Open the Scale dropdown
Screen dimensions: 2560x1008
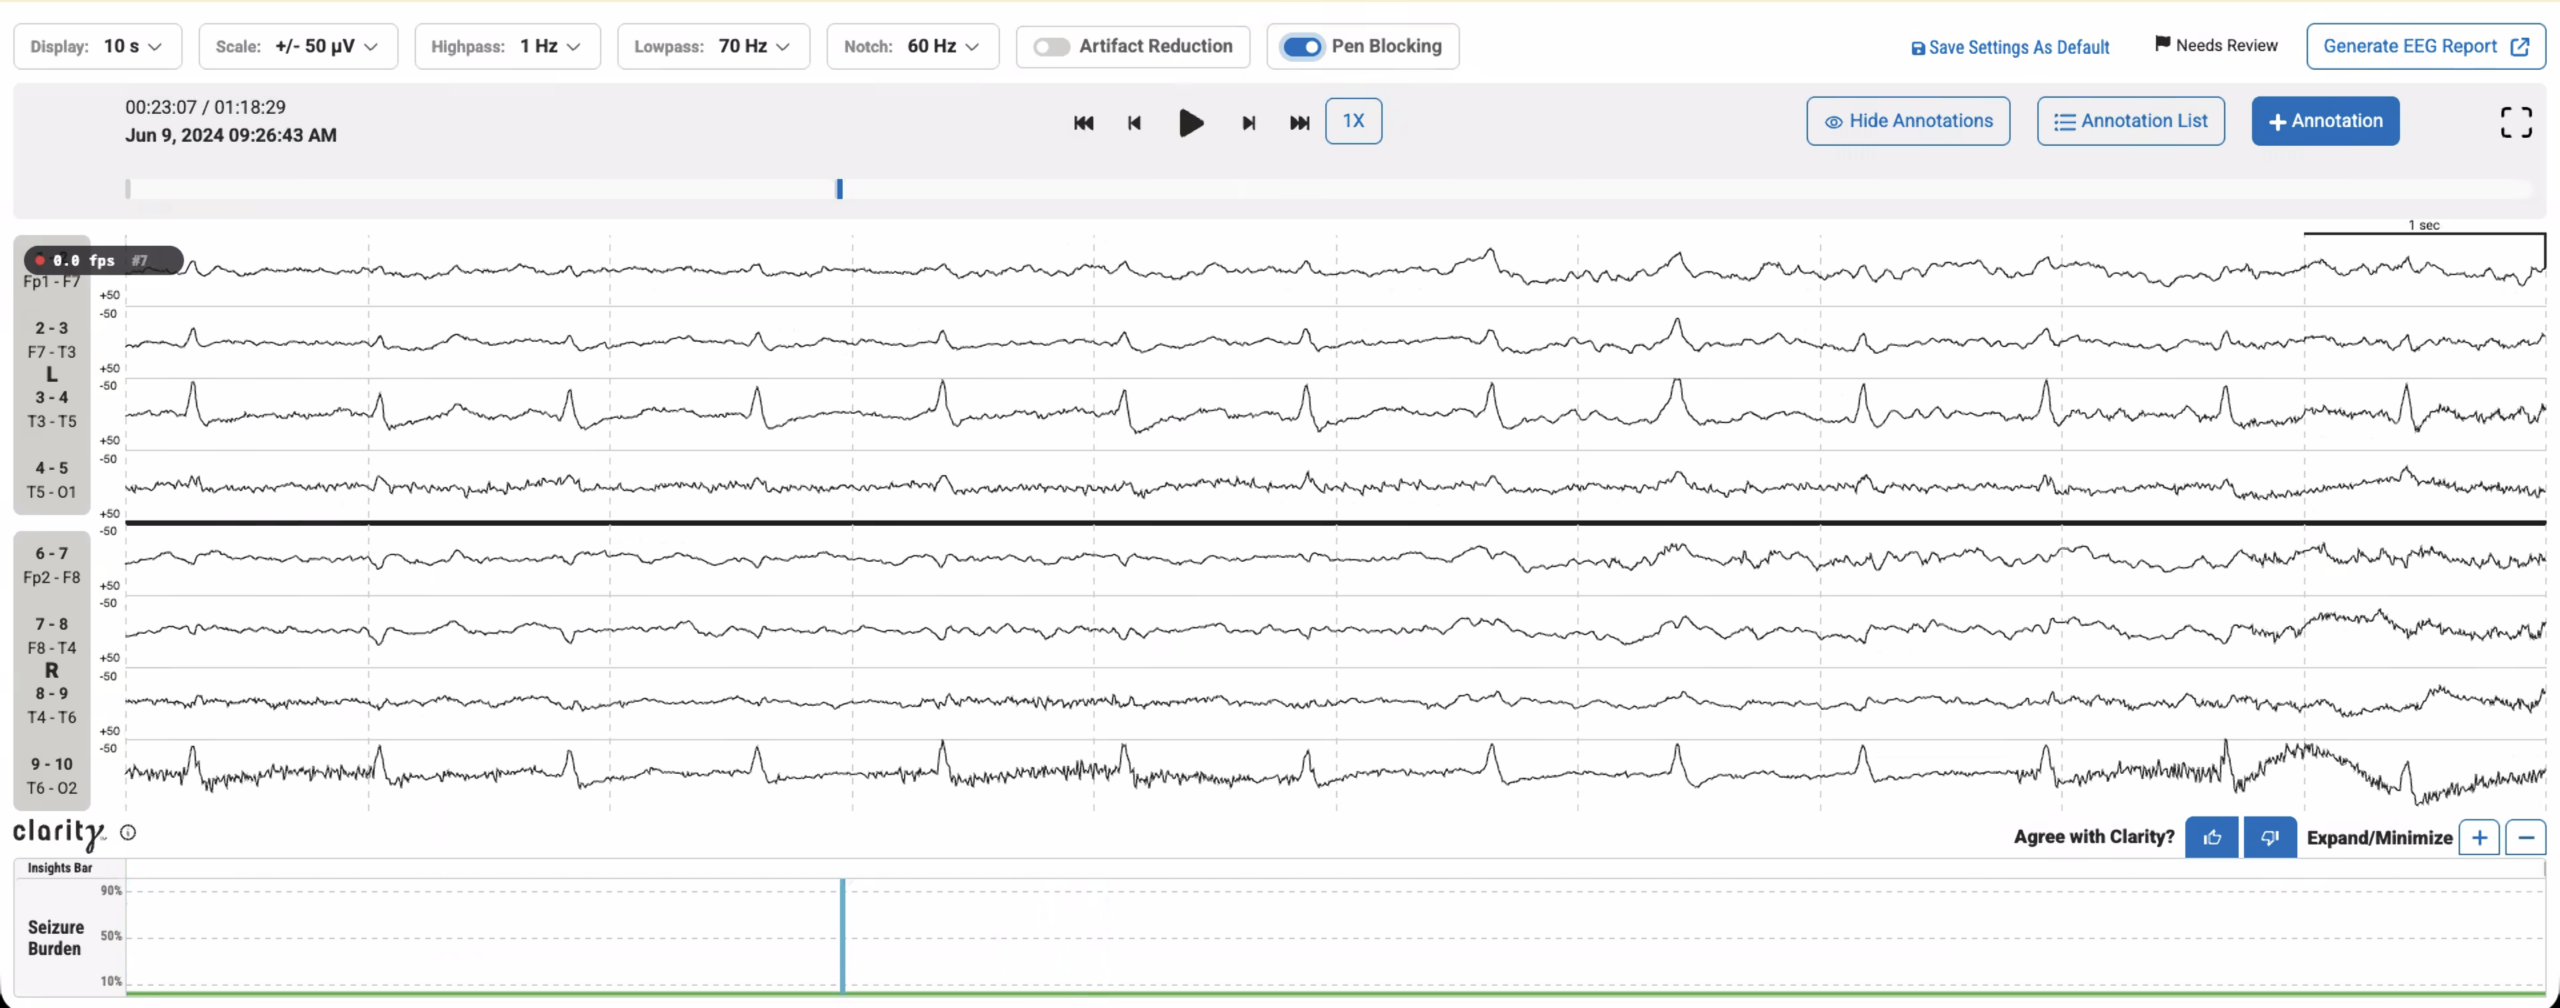coord(298,46)
